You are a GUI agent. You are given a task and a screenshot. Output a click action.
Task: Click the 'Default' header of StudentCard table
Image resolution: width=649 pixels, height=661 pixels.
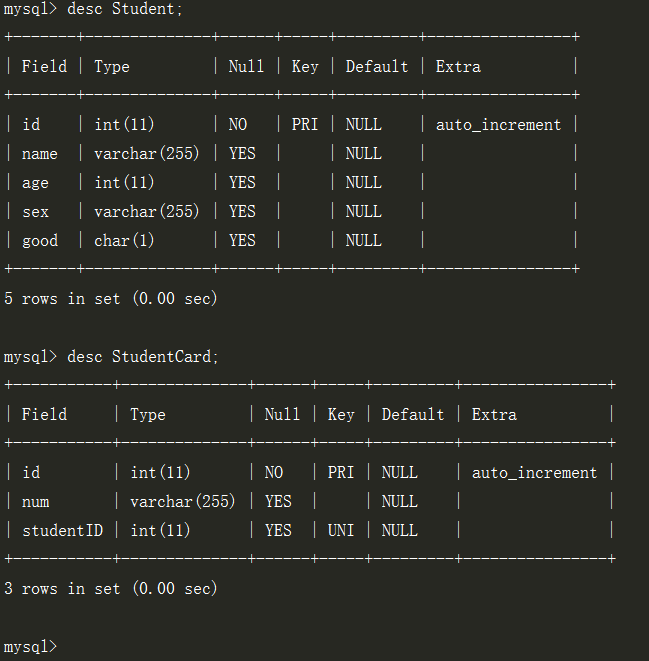[412, 415]
